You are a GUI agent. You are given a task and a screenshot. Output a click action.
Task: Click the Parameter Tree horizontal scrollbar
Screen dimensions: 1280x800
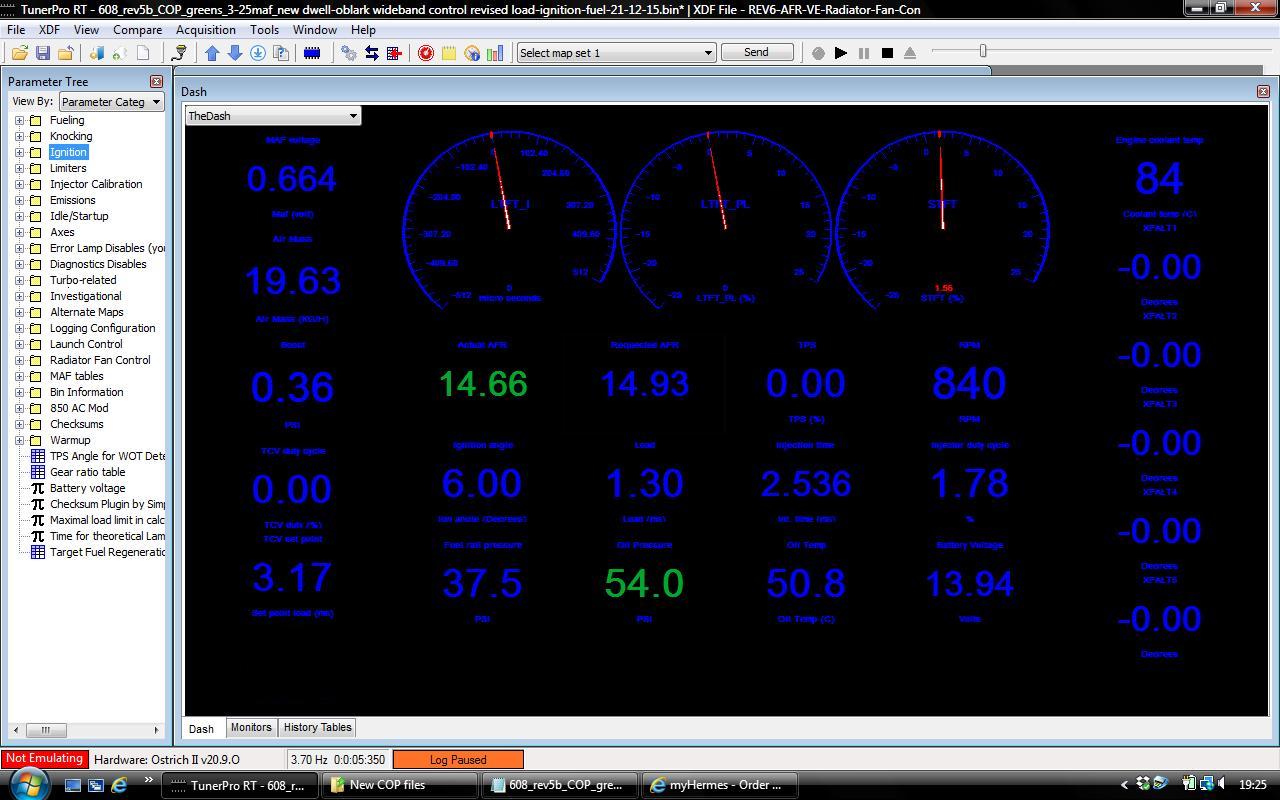click(85, 730)
